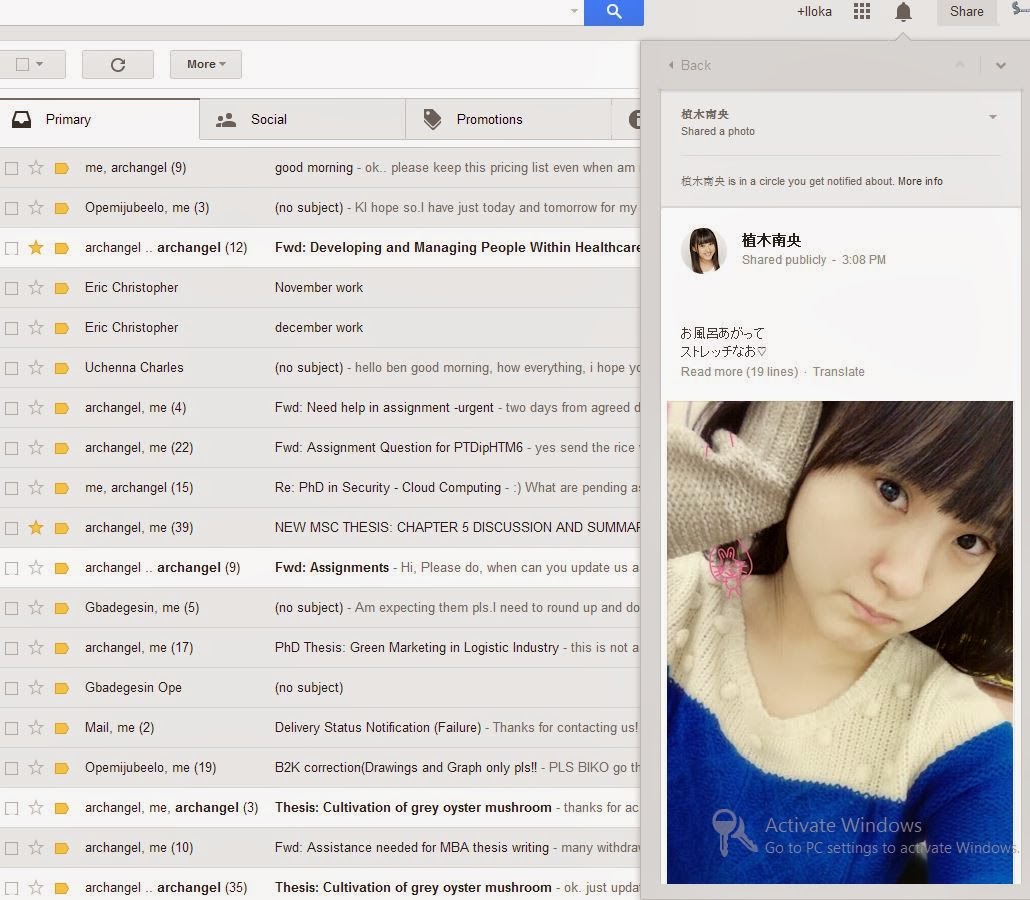The height and width of the screenshot is (900, 1030).
Task: Open the search options dropdown arrow
Action: click(x=574, y=11)
